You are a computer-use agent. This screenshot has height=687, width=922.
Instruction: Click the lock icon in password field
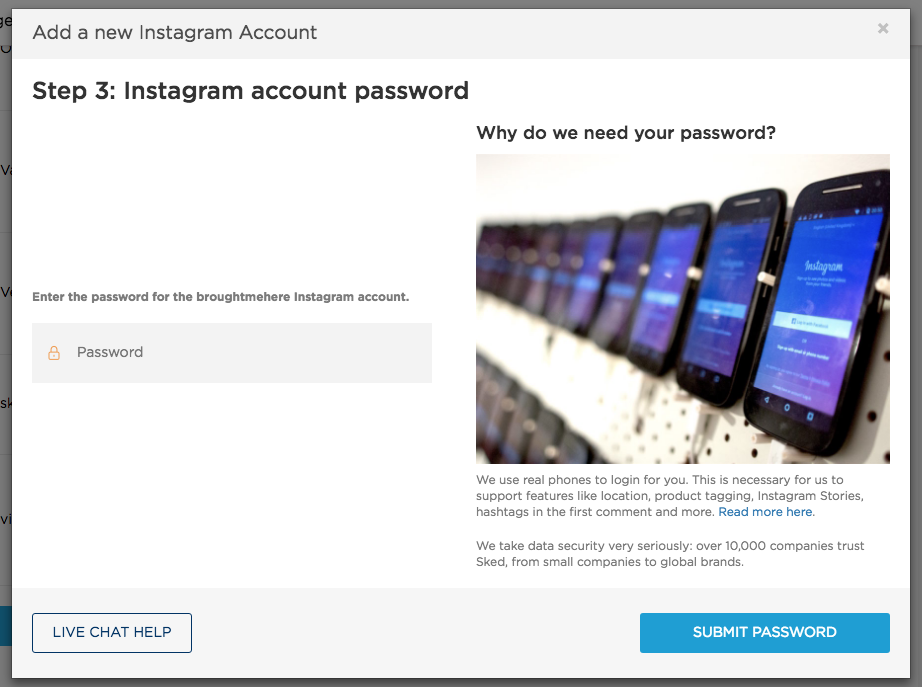[54, 352]
